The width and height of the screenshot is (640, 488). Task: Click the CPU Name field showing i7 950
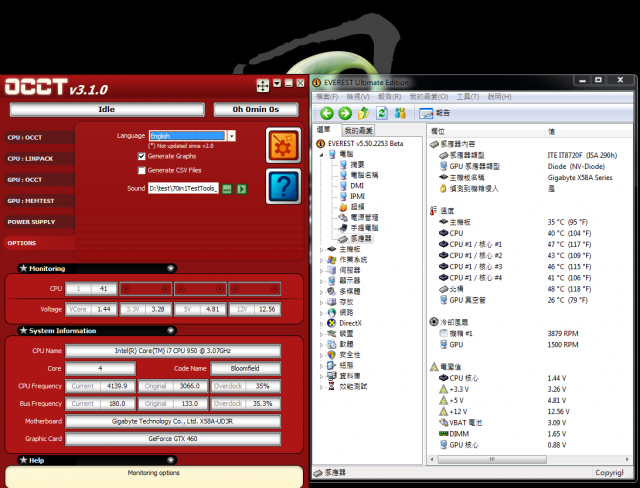[173, 351]
